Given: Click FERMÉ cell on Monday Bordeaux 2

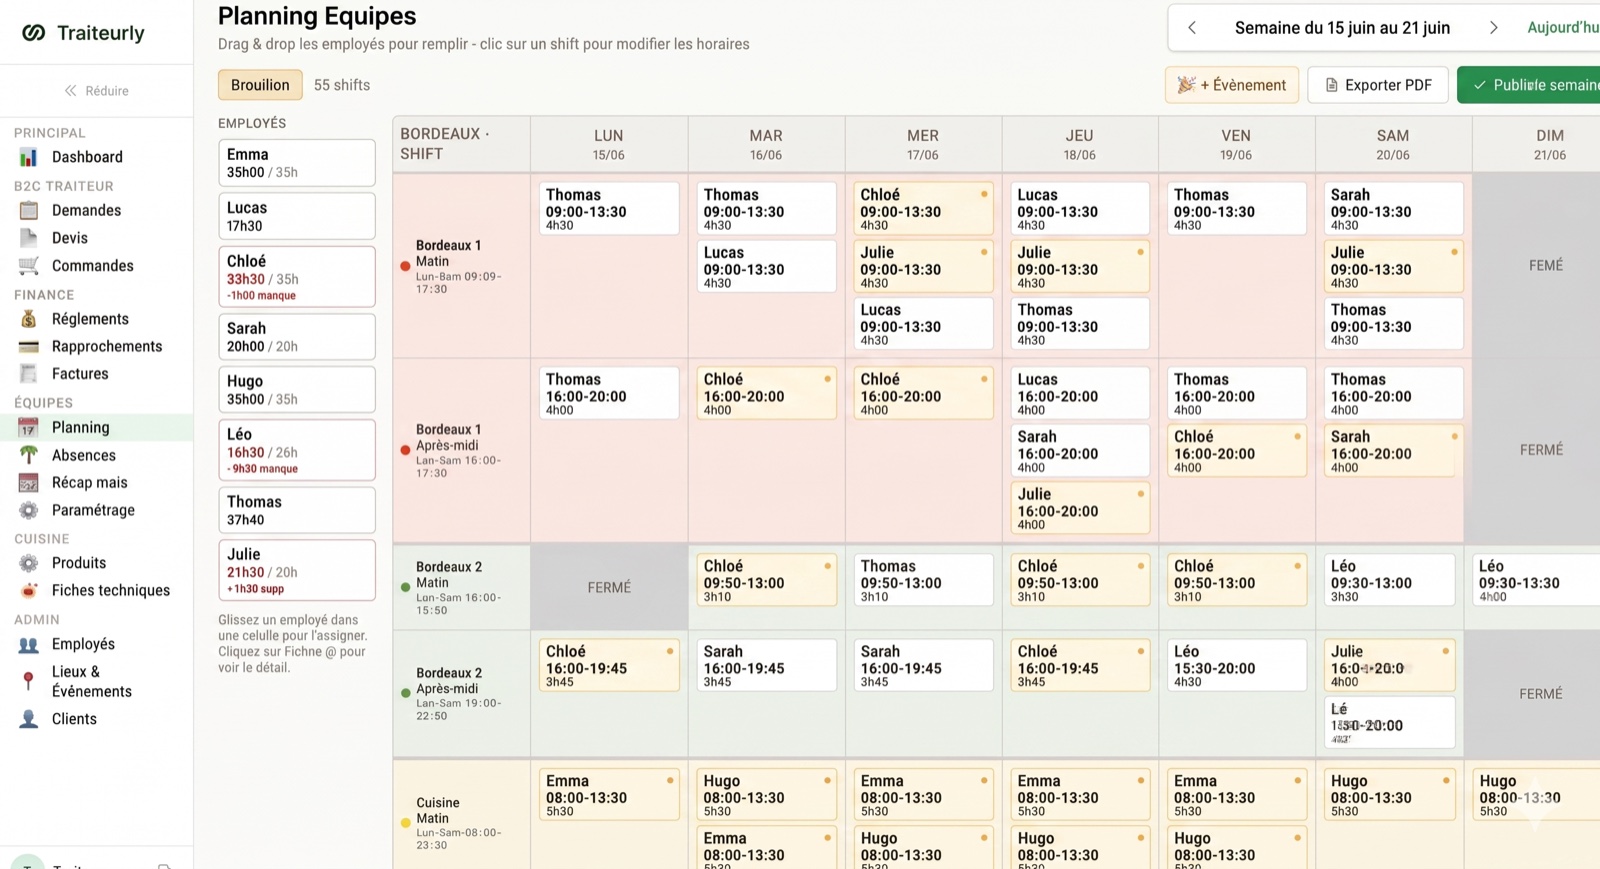Looking at the screenshot, I should coord(609,588).
